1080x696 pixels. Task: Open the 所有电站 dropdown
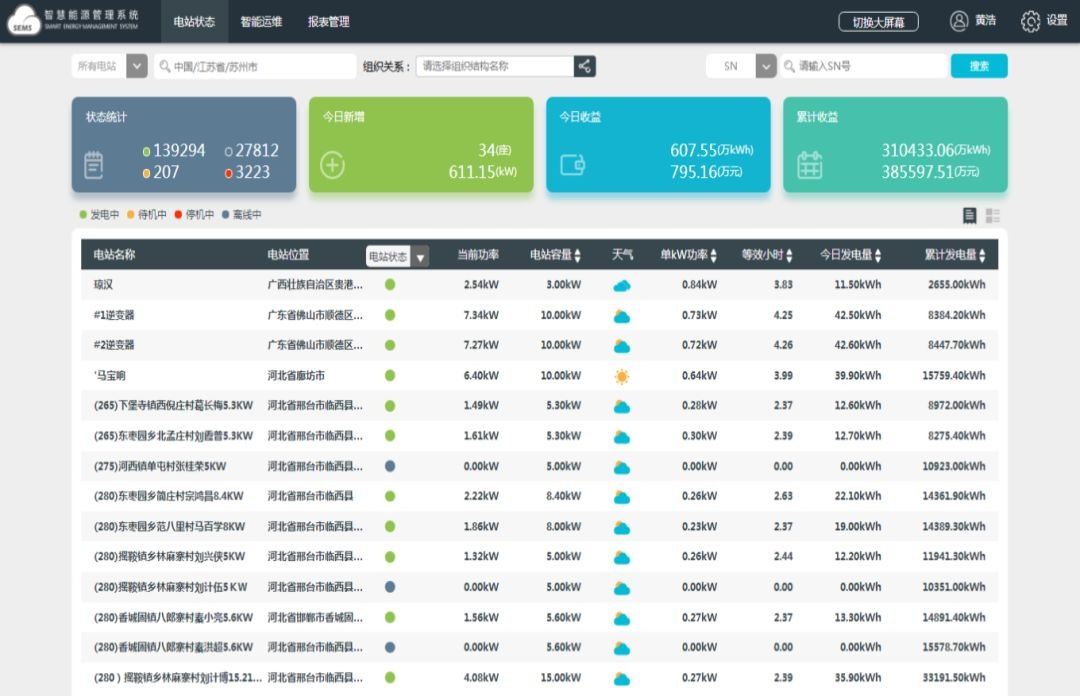tap(137, 66)
